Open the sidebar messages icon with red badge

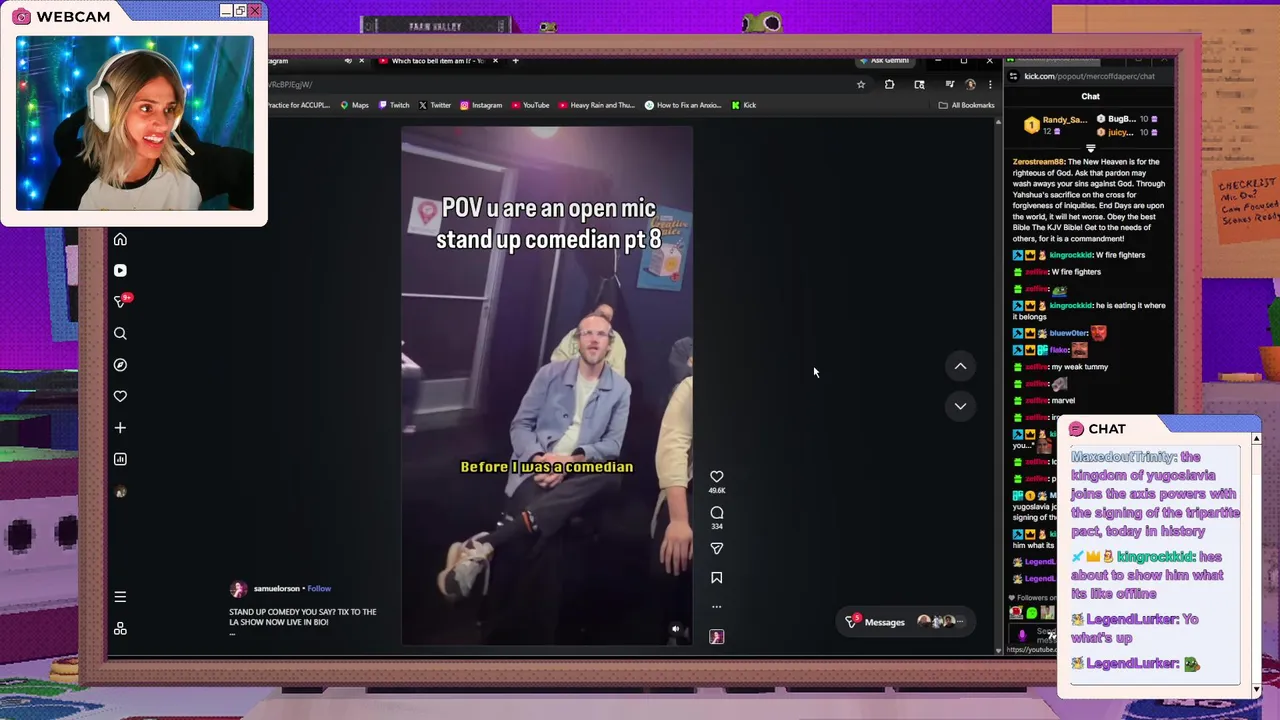[121, 301]
